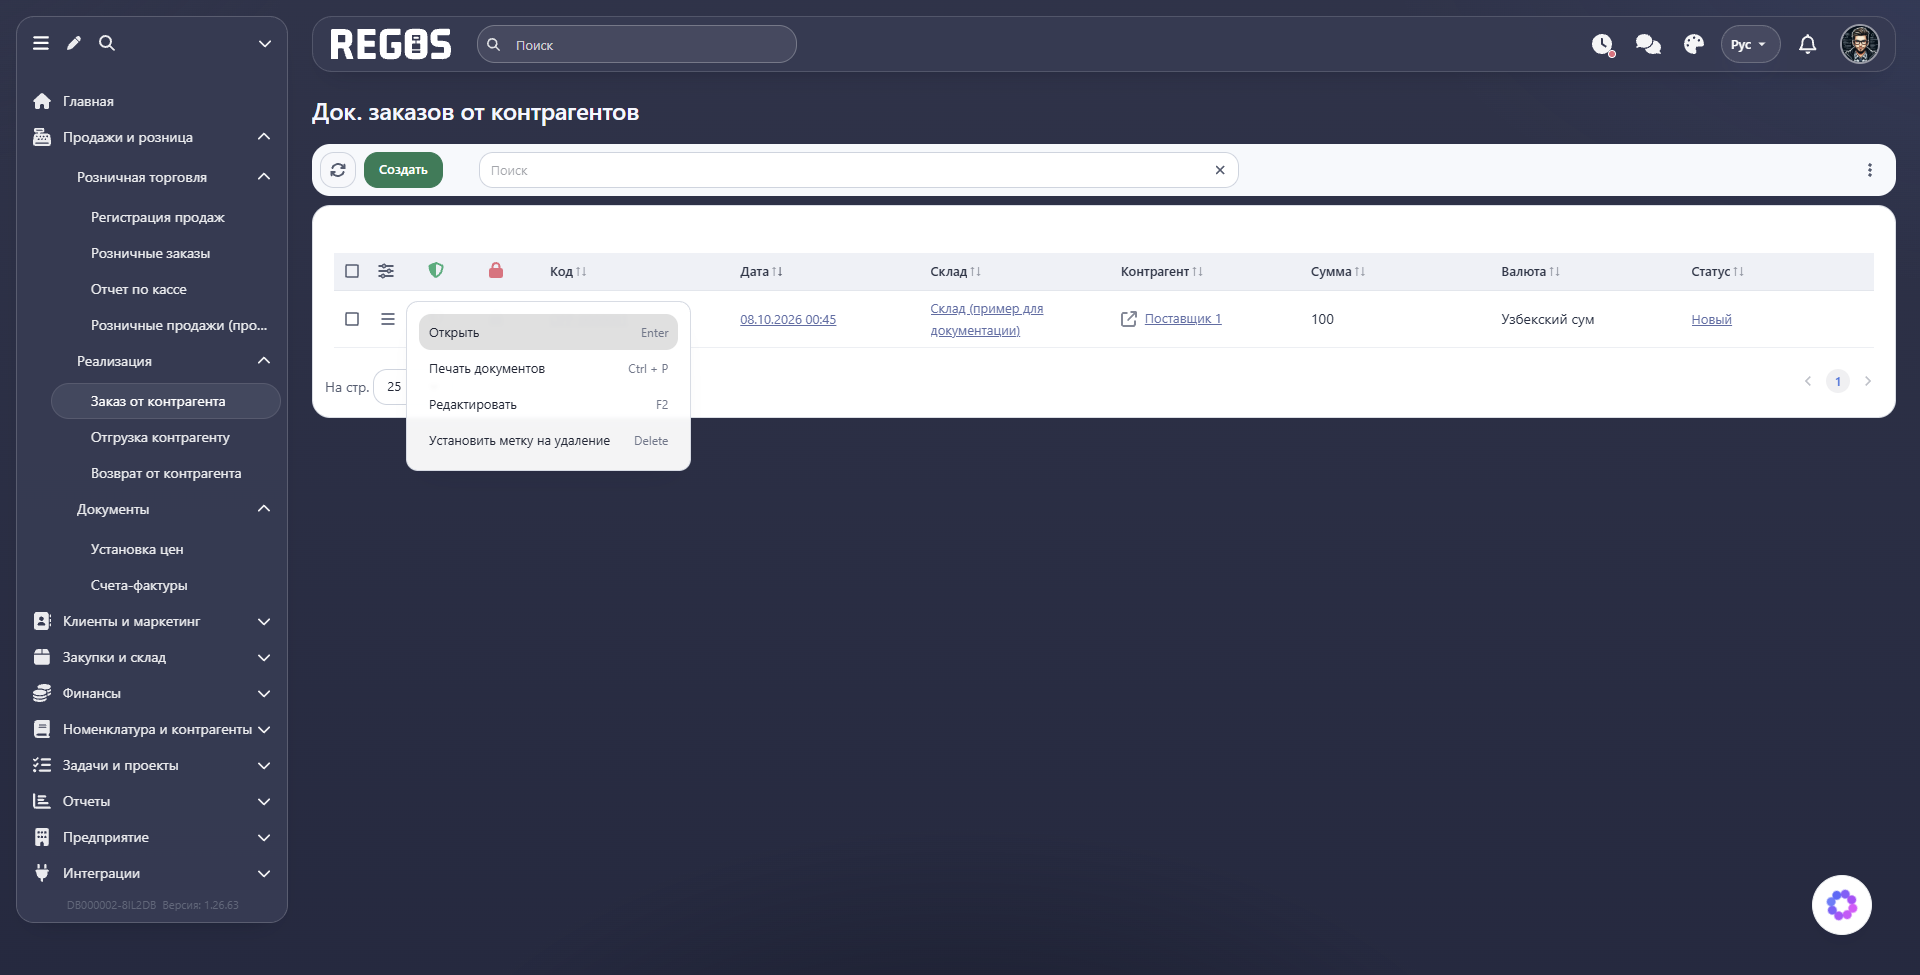Expand the sidebar header chevron dropdown

(265, 43)
